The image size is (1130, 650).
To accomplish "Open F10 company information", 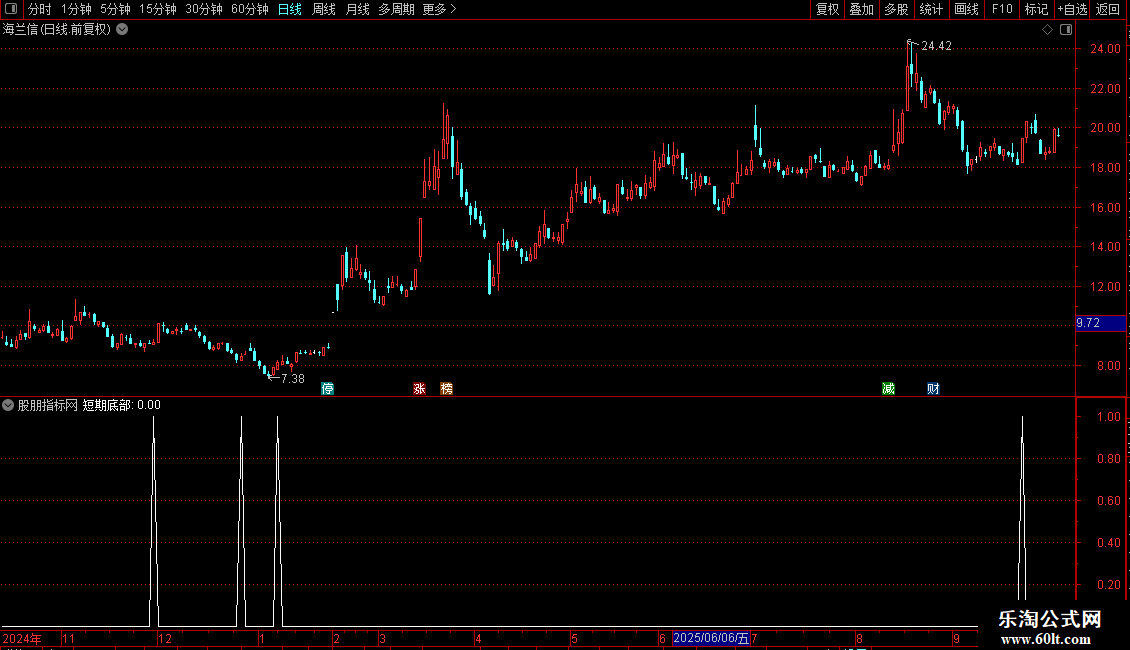I will point(1002,9).
